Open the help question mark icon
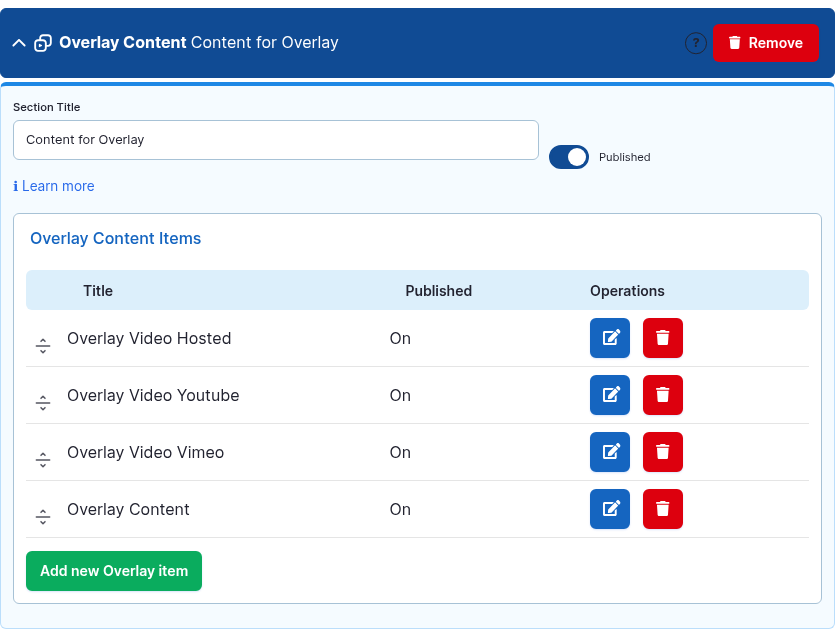The width and height of the screenshot is (835, 629). point(695,43)
